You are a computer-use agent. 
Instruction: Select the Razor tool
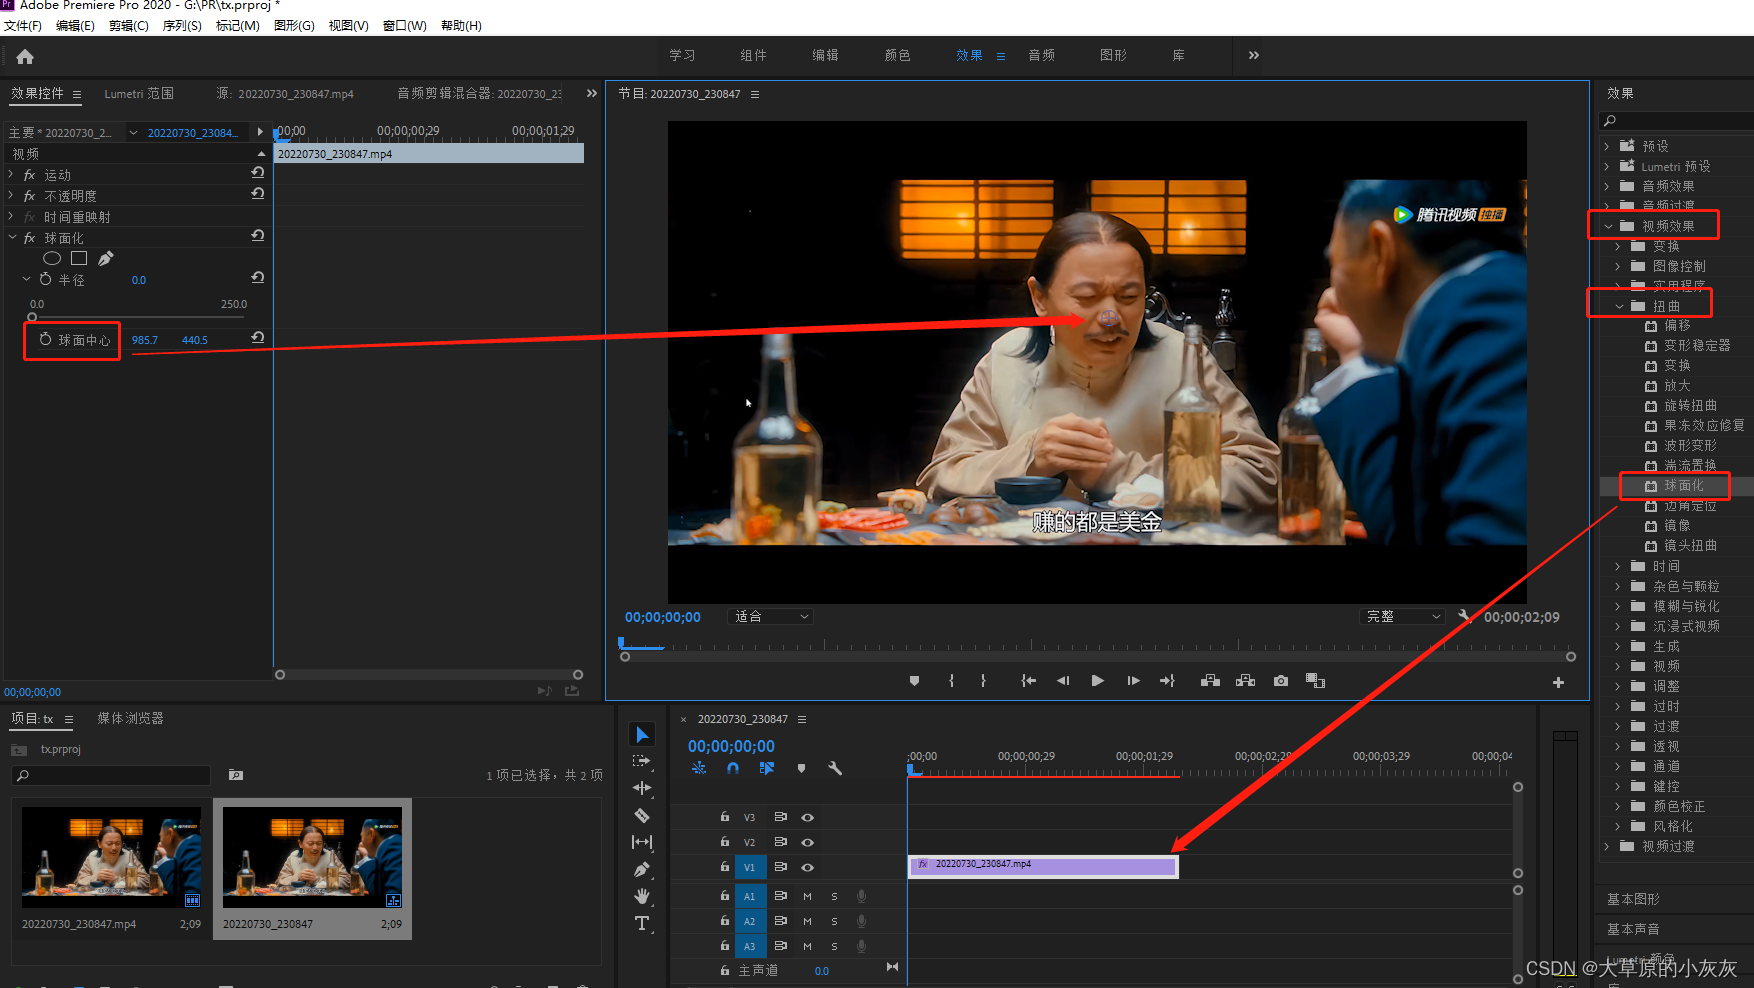[642, 815]
